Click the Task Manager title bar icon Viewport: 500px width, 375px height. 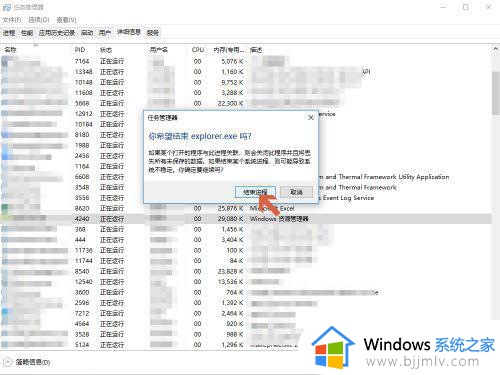click(7, 7)
